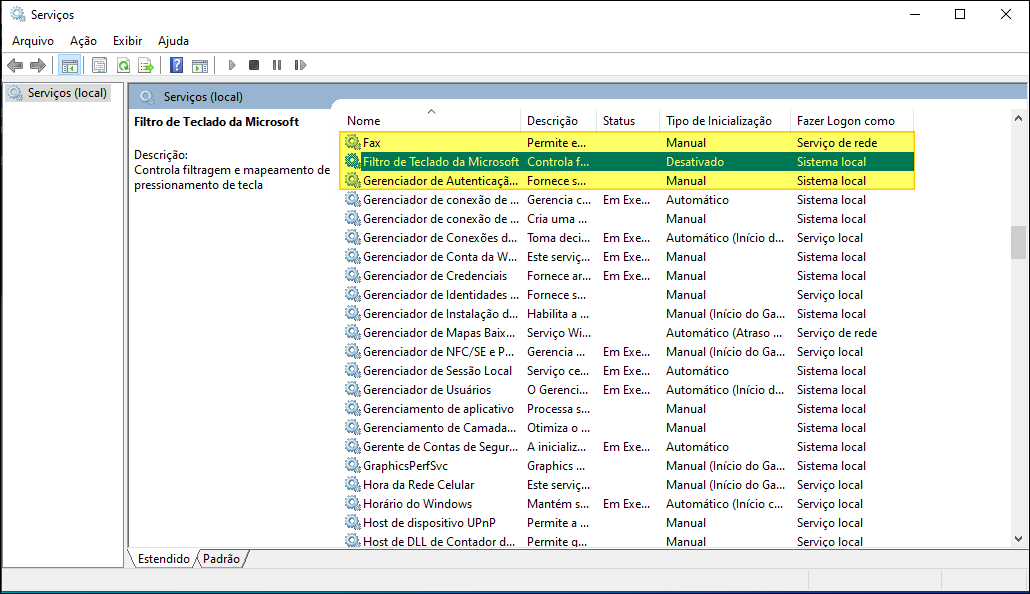Select Gerenciador de NFC/SE service name
Image resolution: width=1030 pixels, height=594 pixels.
point(439,352)
